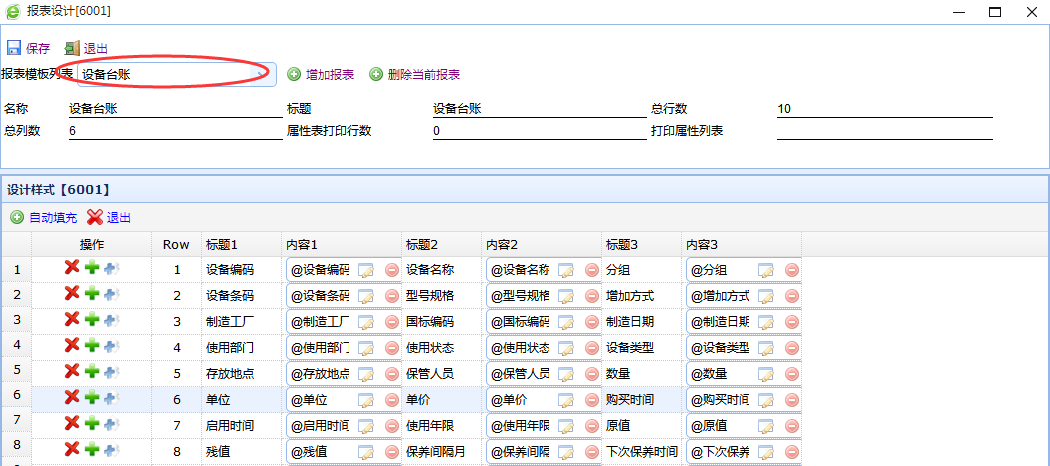Click 删除当前报表 to delete current report
1050x466 pixels.
tap(415, 74)
